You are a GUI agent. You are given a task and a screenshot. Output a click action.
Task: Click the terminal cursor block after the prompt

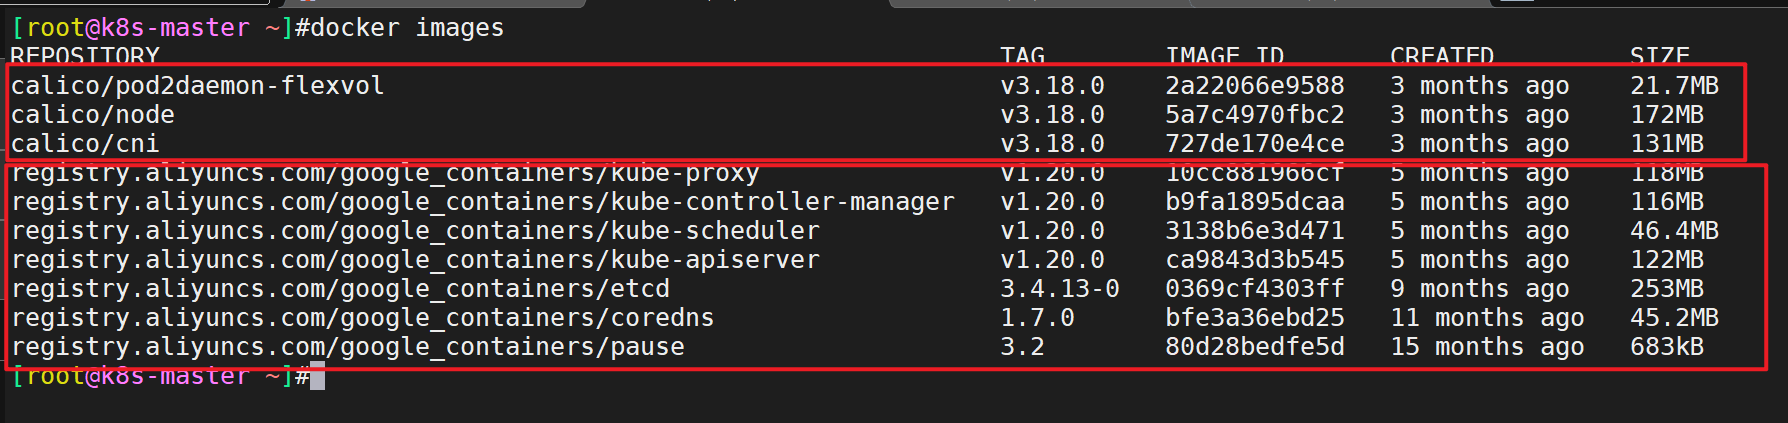click(x=317, y=376)
